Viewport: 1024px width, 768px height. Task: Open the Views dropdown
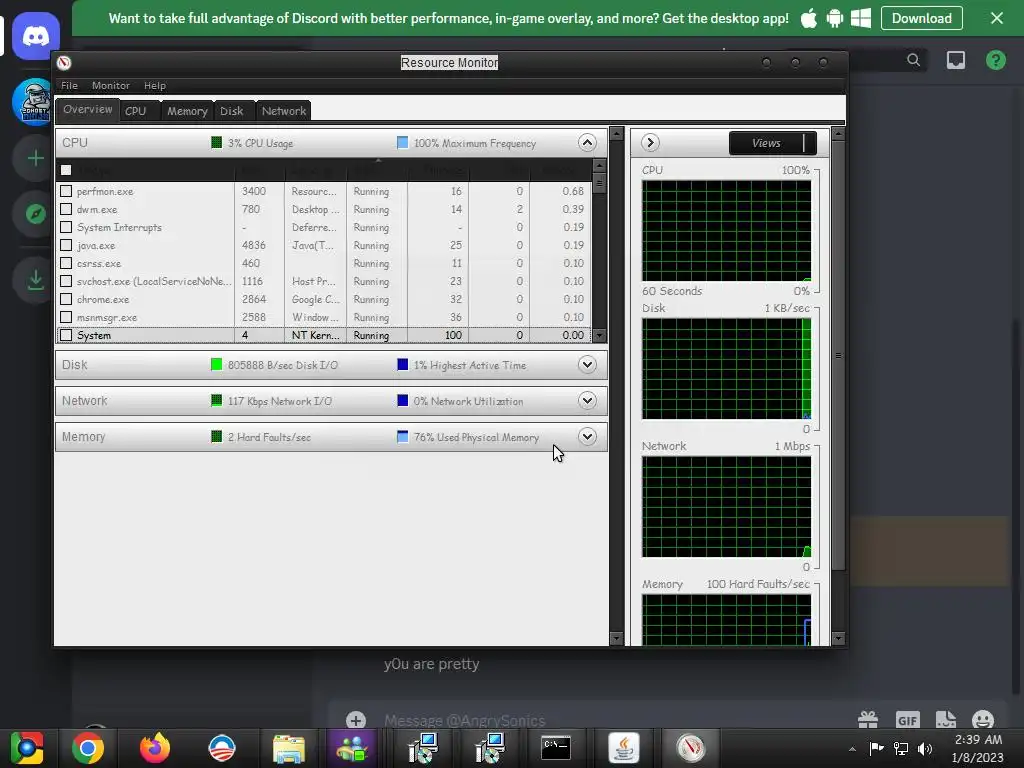coord(773,143)
